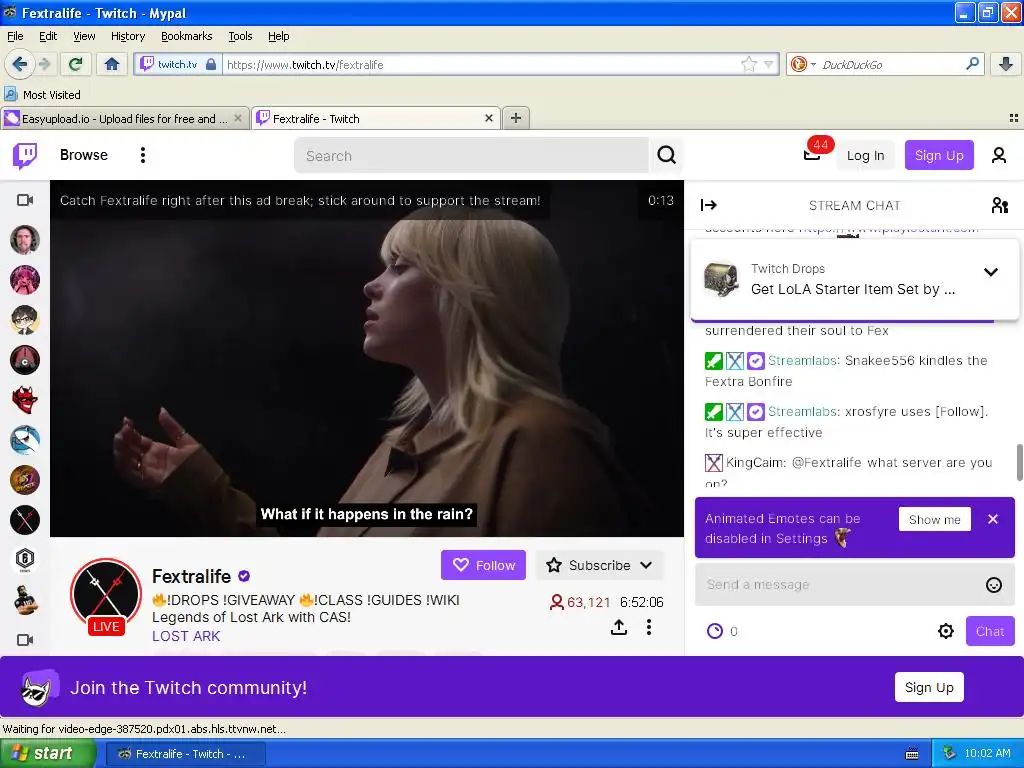1024x768 pixels.
Task: Click the Fextralife verified badge
Action: [244, 576]
